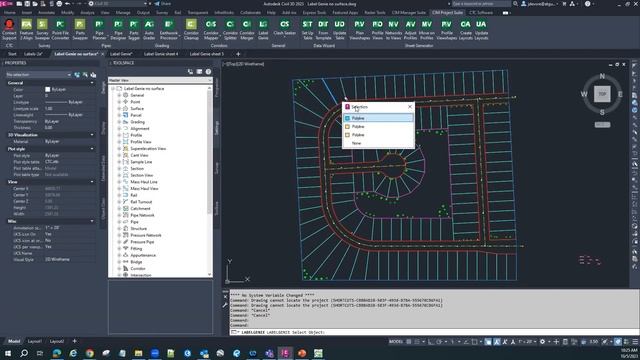Open the Survey Sweeper tool

point(42,29)
